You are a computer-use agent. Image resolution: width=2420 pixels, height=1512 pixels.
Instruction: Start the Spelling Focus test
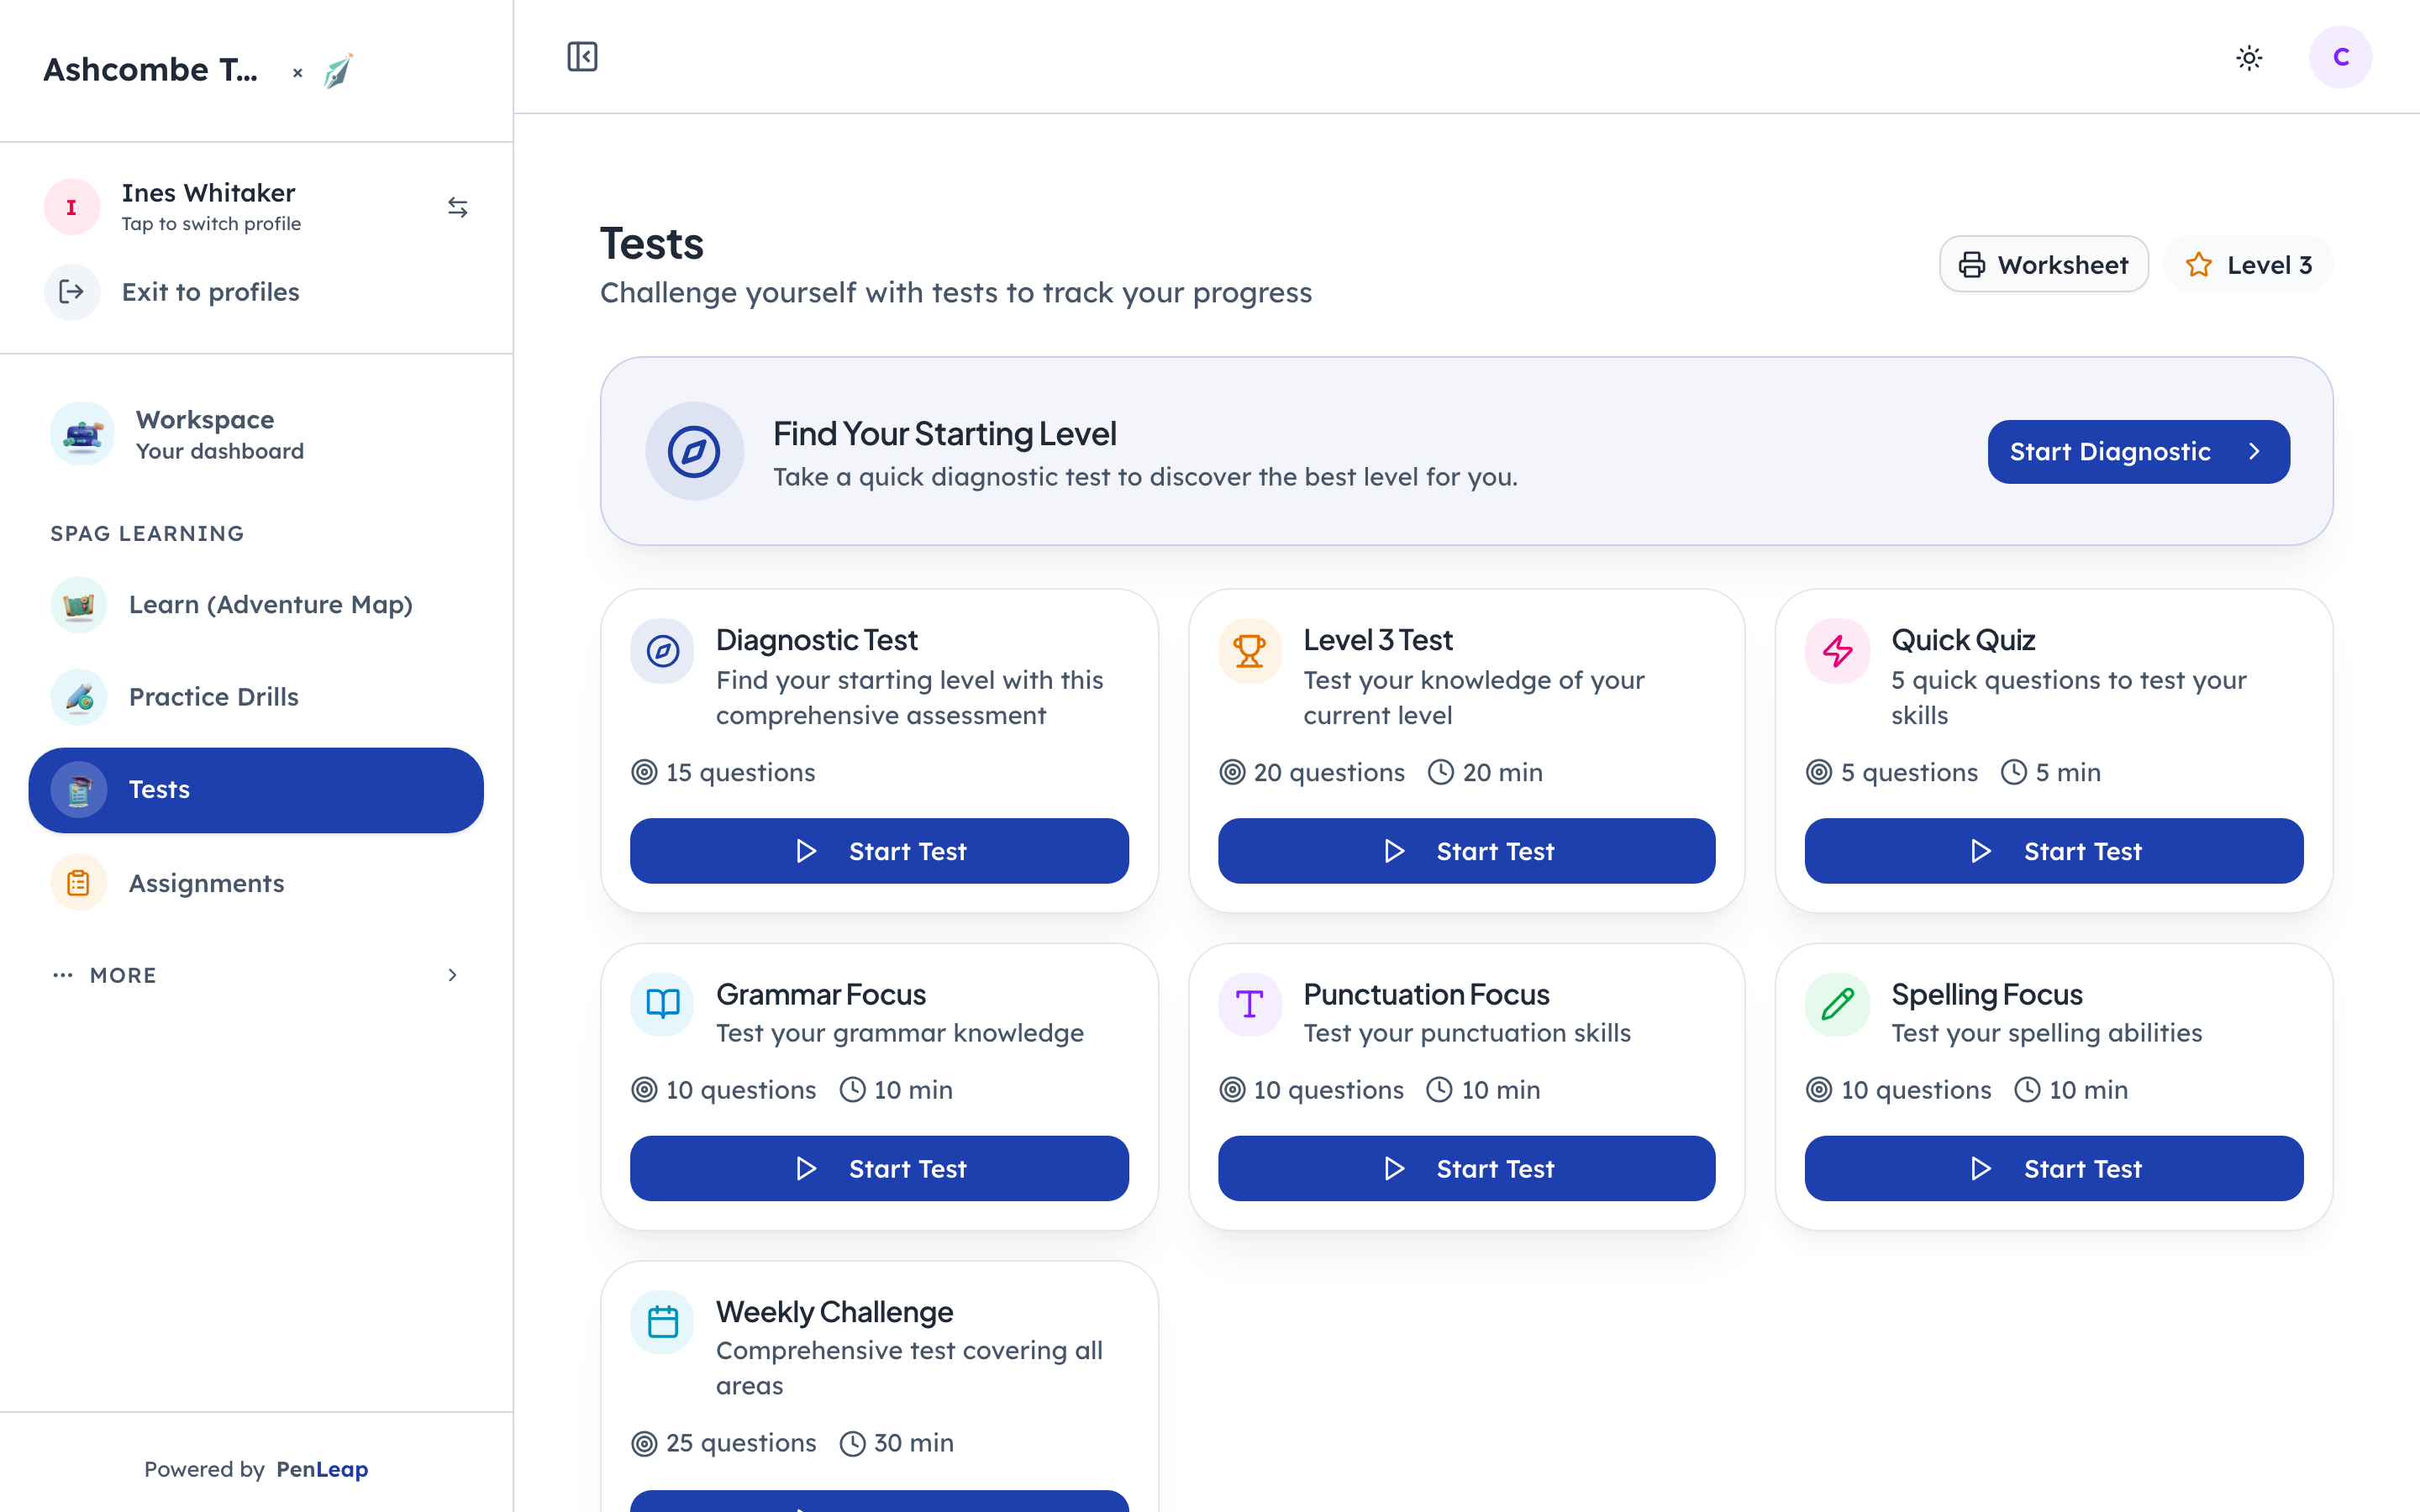(x=2054, y=1168)
